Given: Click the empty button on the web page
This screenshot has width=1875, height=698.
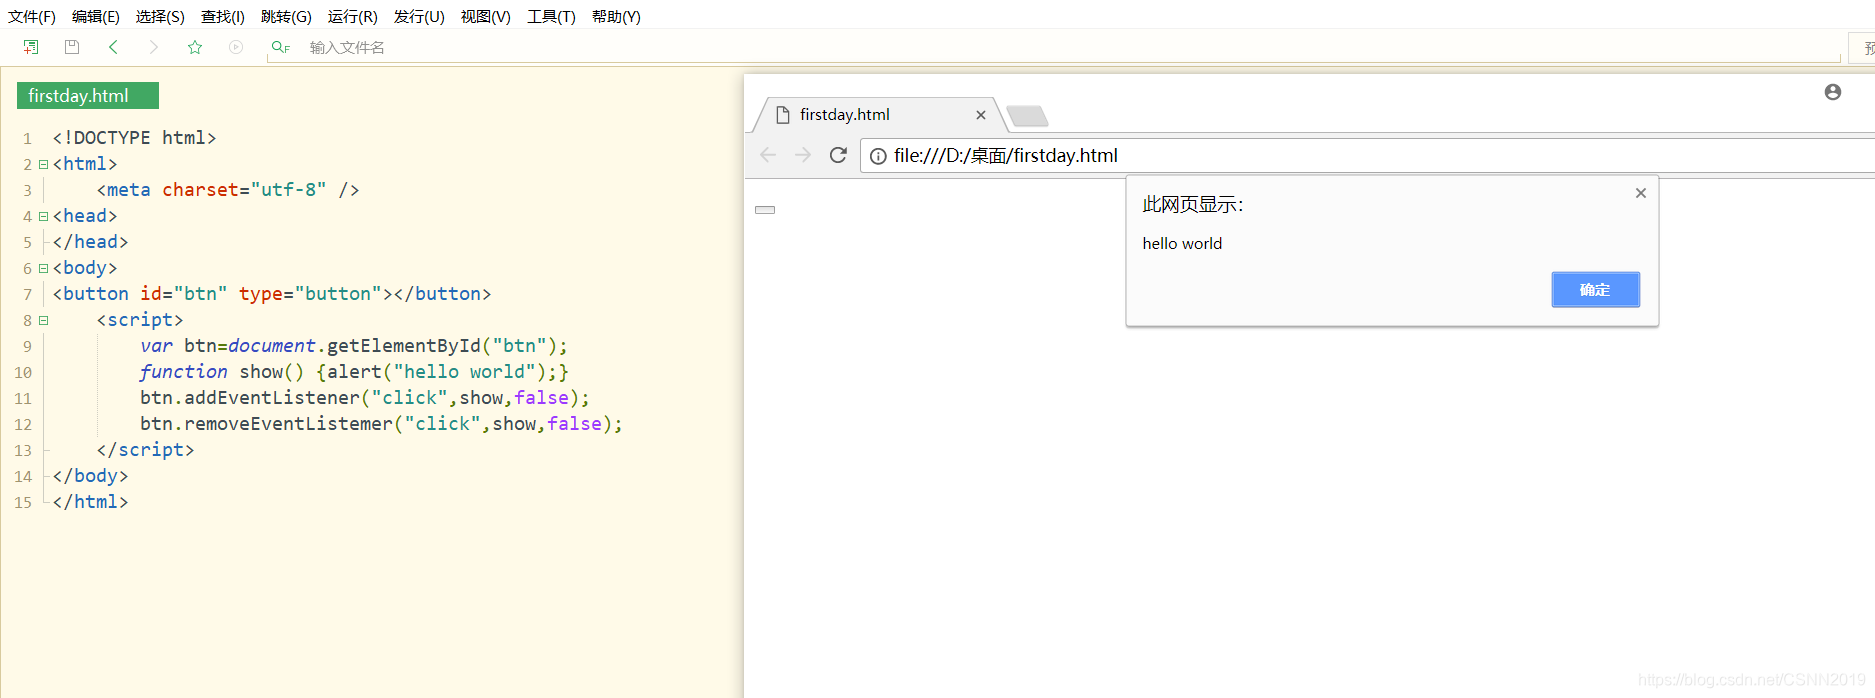Looking at the screenshot, I should (765, 210).
